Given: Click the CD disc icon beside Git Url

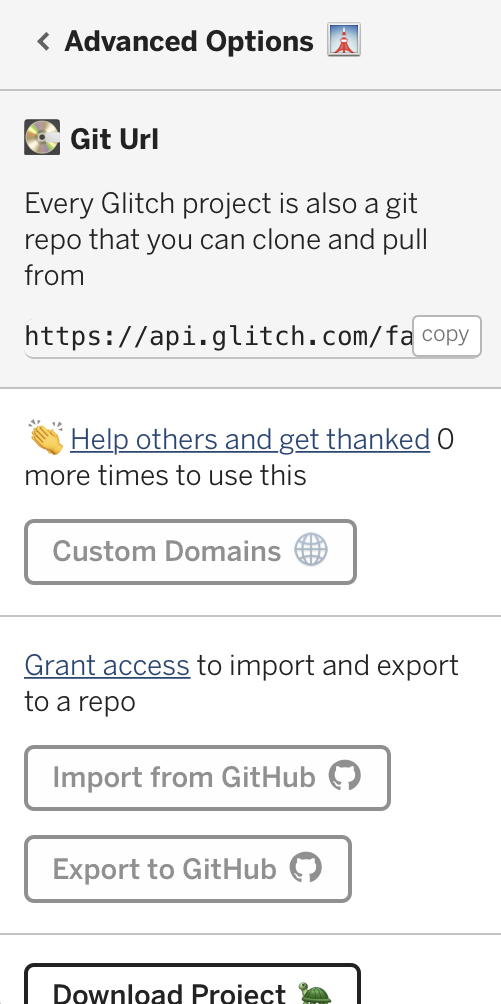Looking at the screenshot, I should pos(42,137).
